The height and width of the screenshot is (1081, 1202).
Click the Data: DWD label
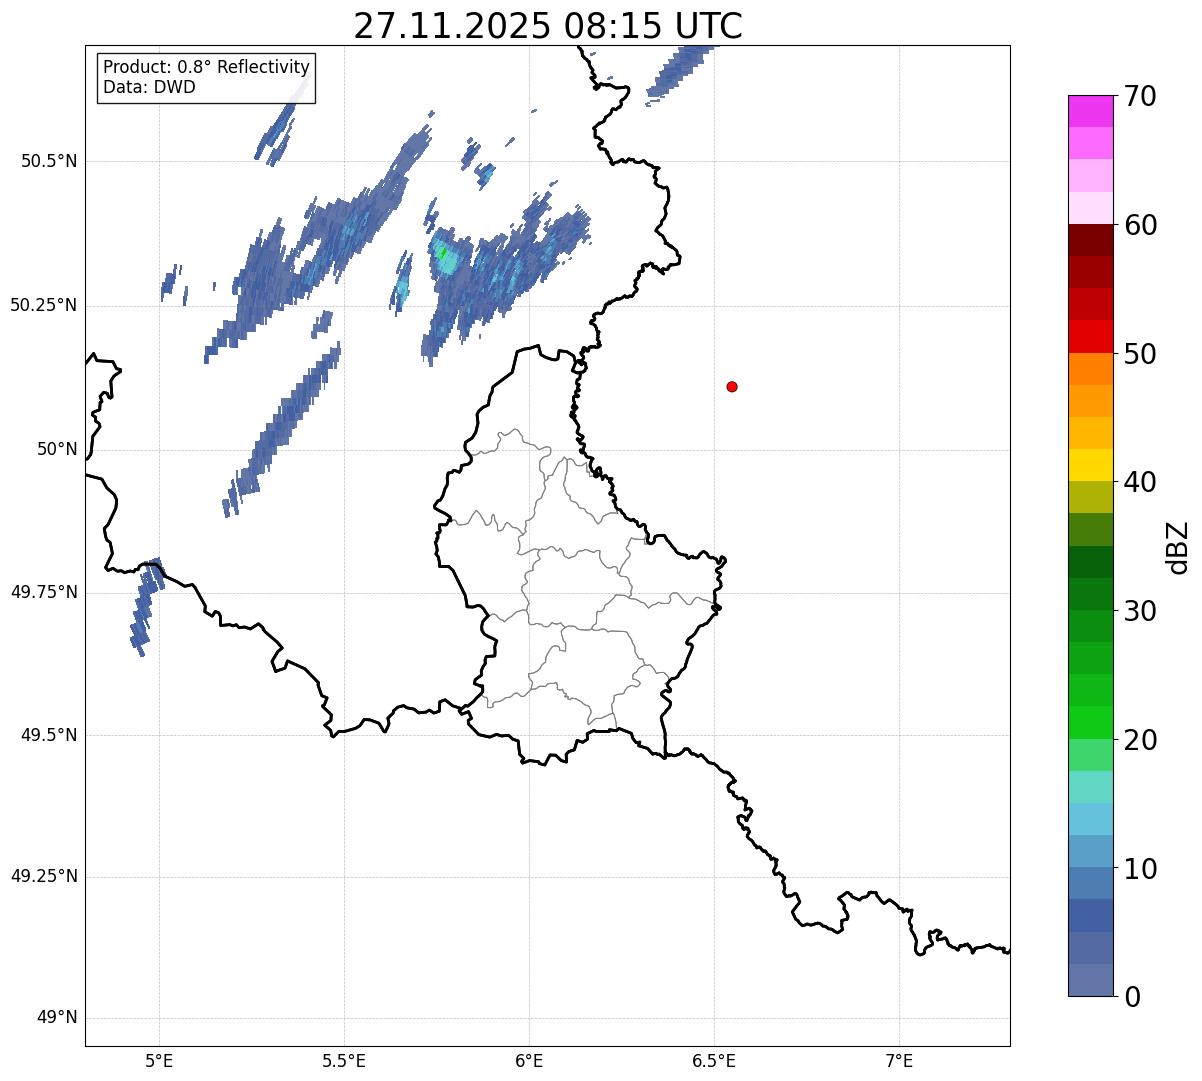point(149,87)
